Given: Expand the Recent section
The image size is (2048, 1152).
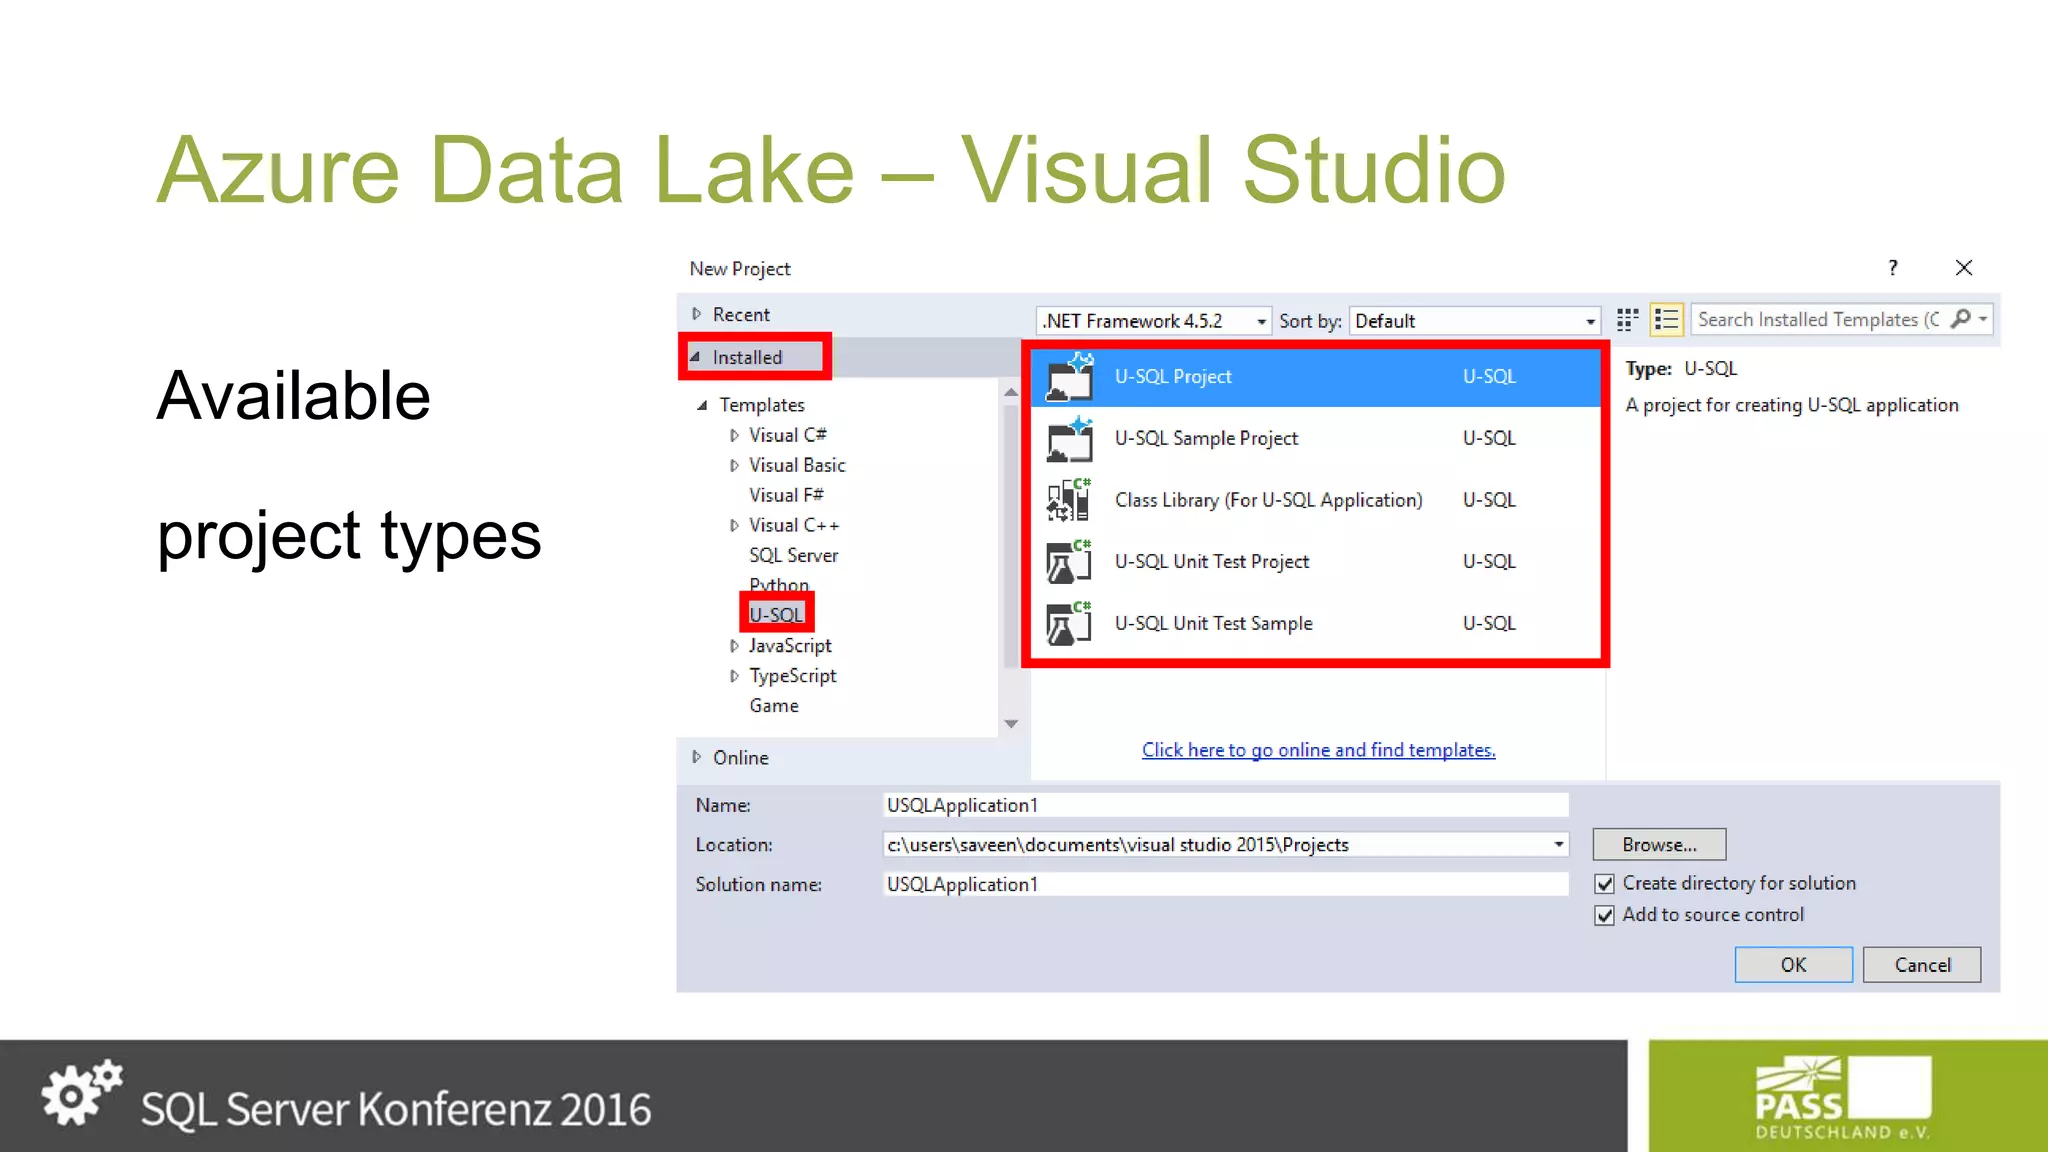Looking at the screenshot, I should click(x=697, y=314).
